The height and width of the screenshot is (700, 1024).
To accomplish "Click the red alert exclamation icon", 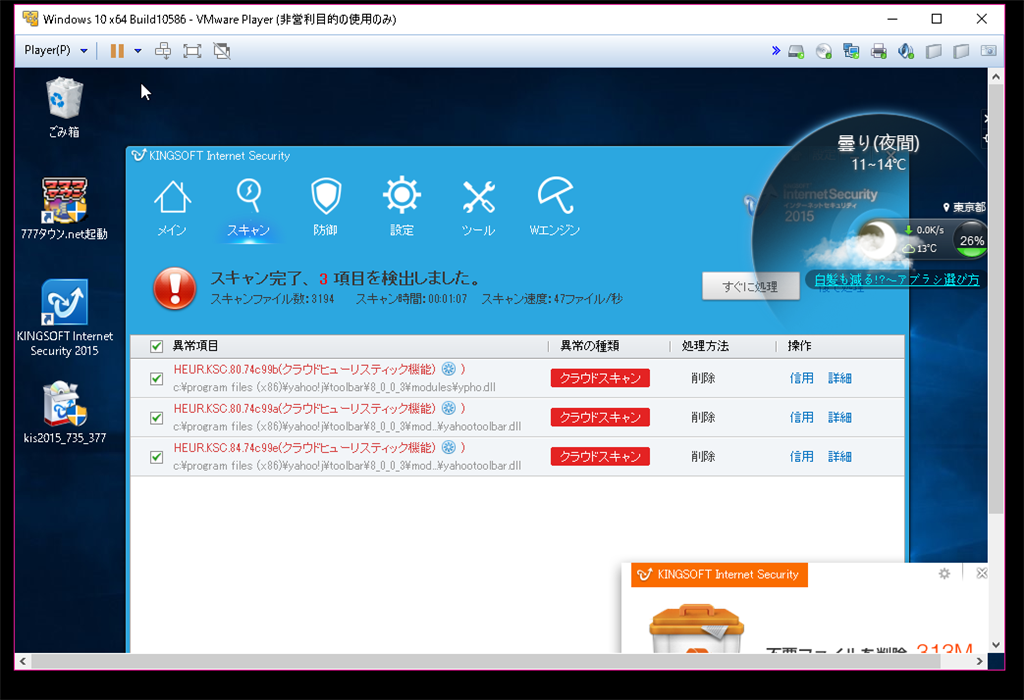I will tap(174, 288).
